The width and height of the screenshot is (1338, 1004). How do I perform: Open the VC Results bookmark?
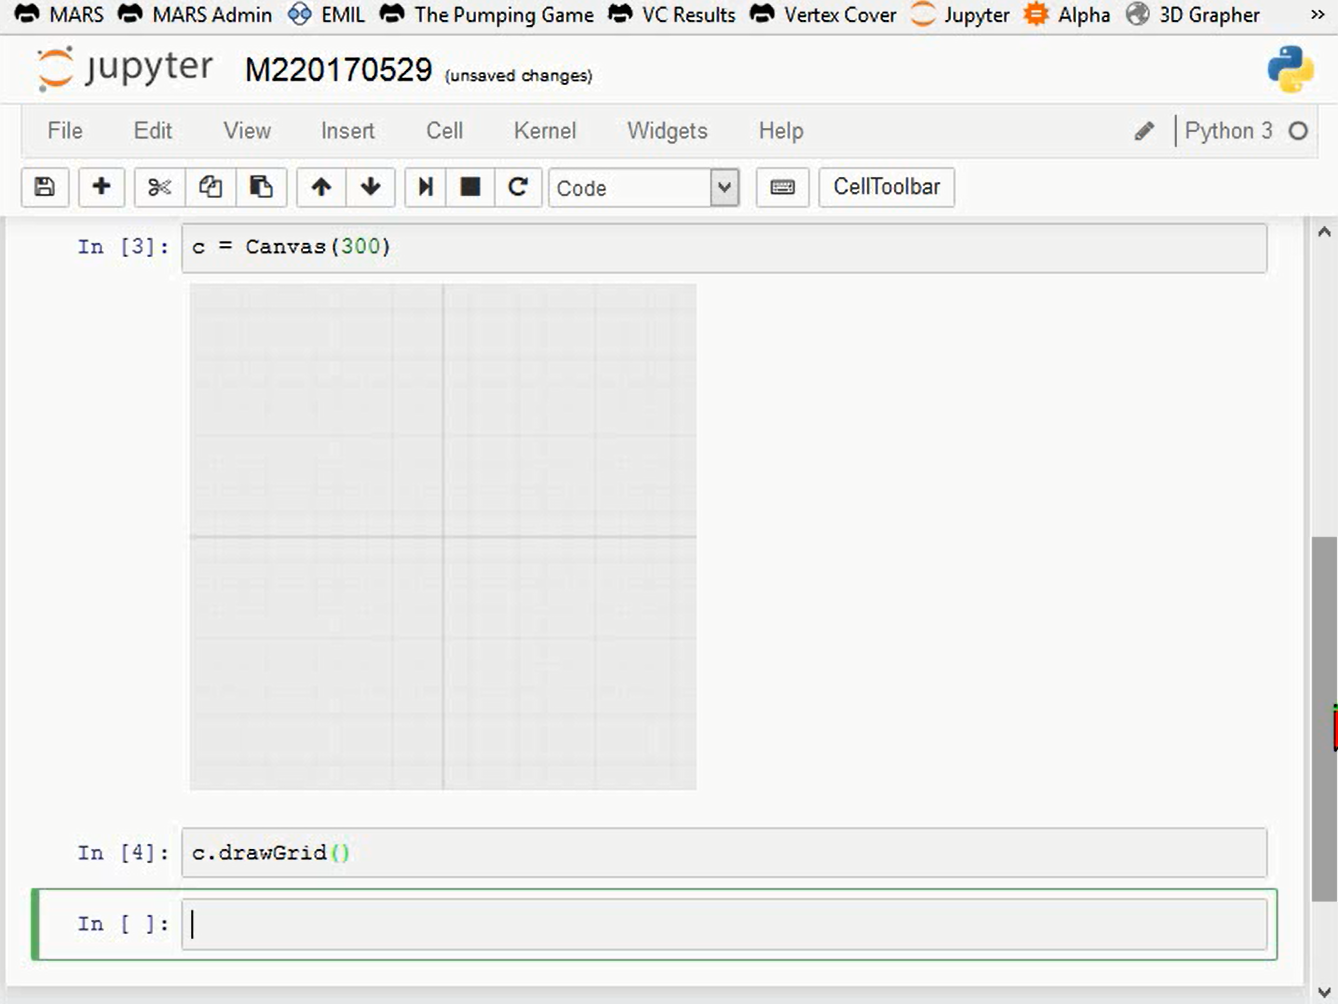click(672, 15)
